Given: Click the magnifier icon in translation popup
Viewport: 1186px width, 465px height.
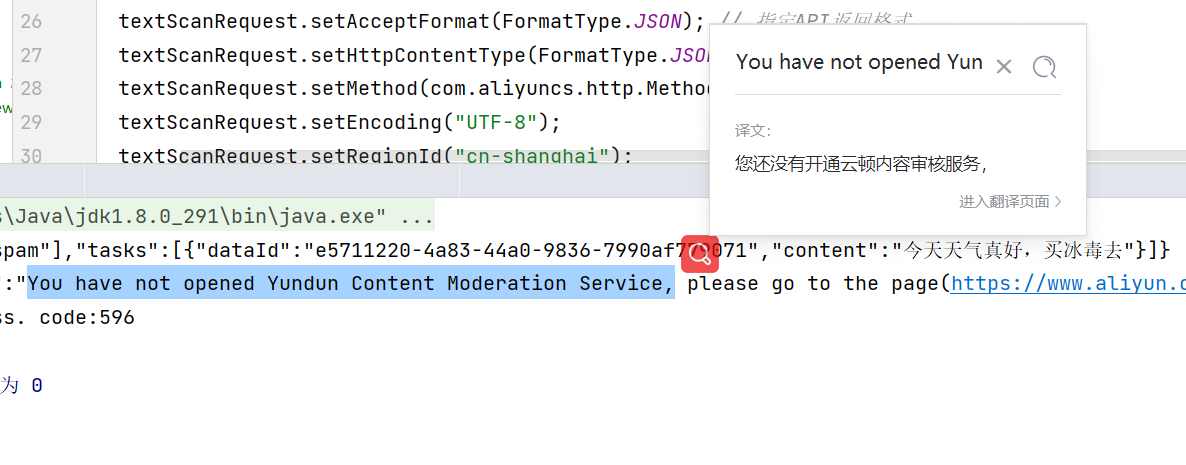Looking at the screenshot, I should (1045, 67).
